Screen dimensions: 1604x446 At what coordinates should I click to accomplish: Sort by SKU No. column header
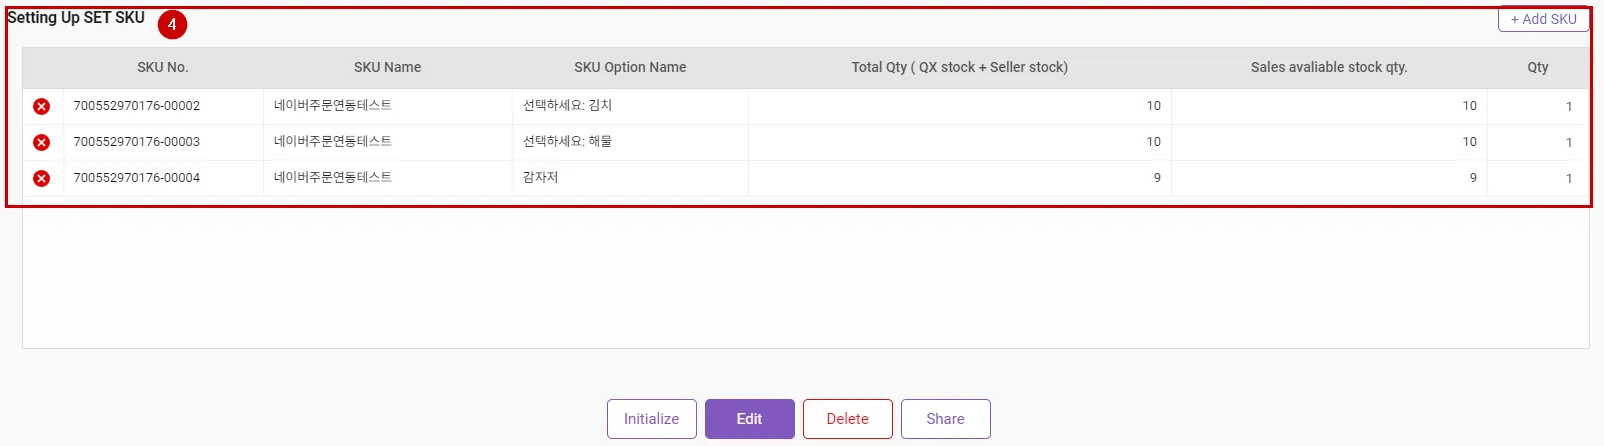(x=163, y=67)
